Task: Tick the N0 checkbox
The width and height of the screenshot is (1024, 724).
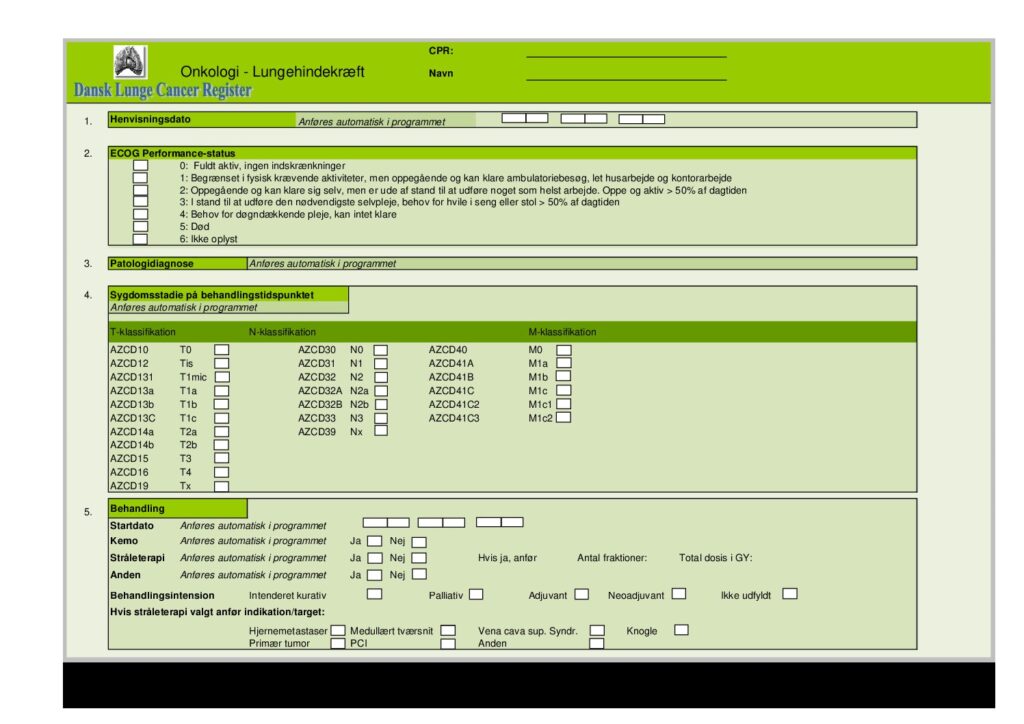Action: tap(381, 351)
